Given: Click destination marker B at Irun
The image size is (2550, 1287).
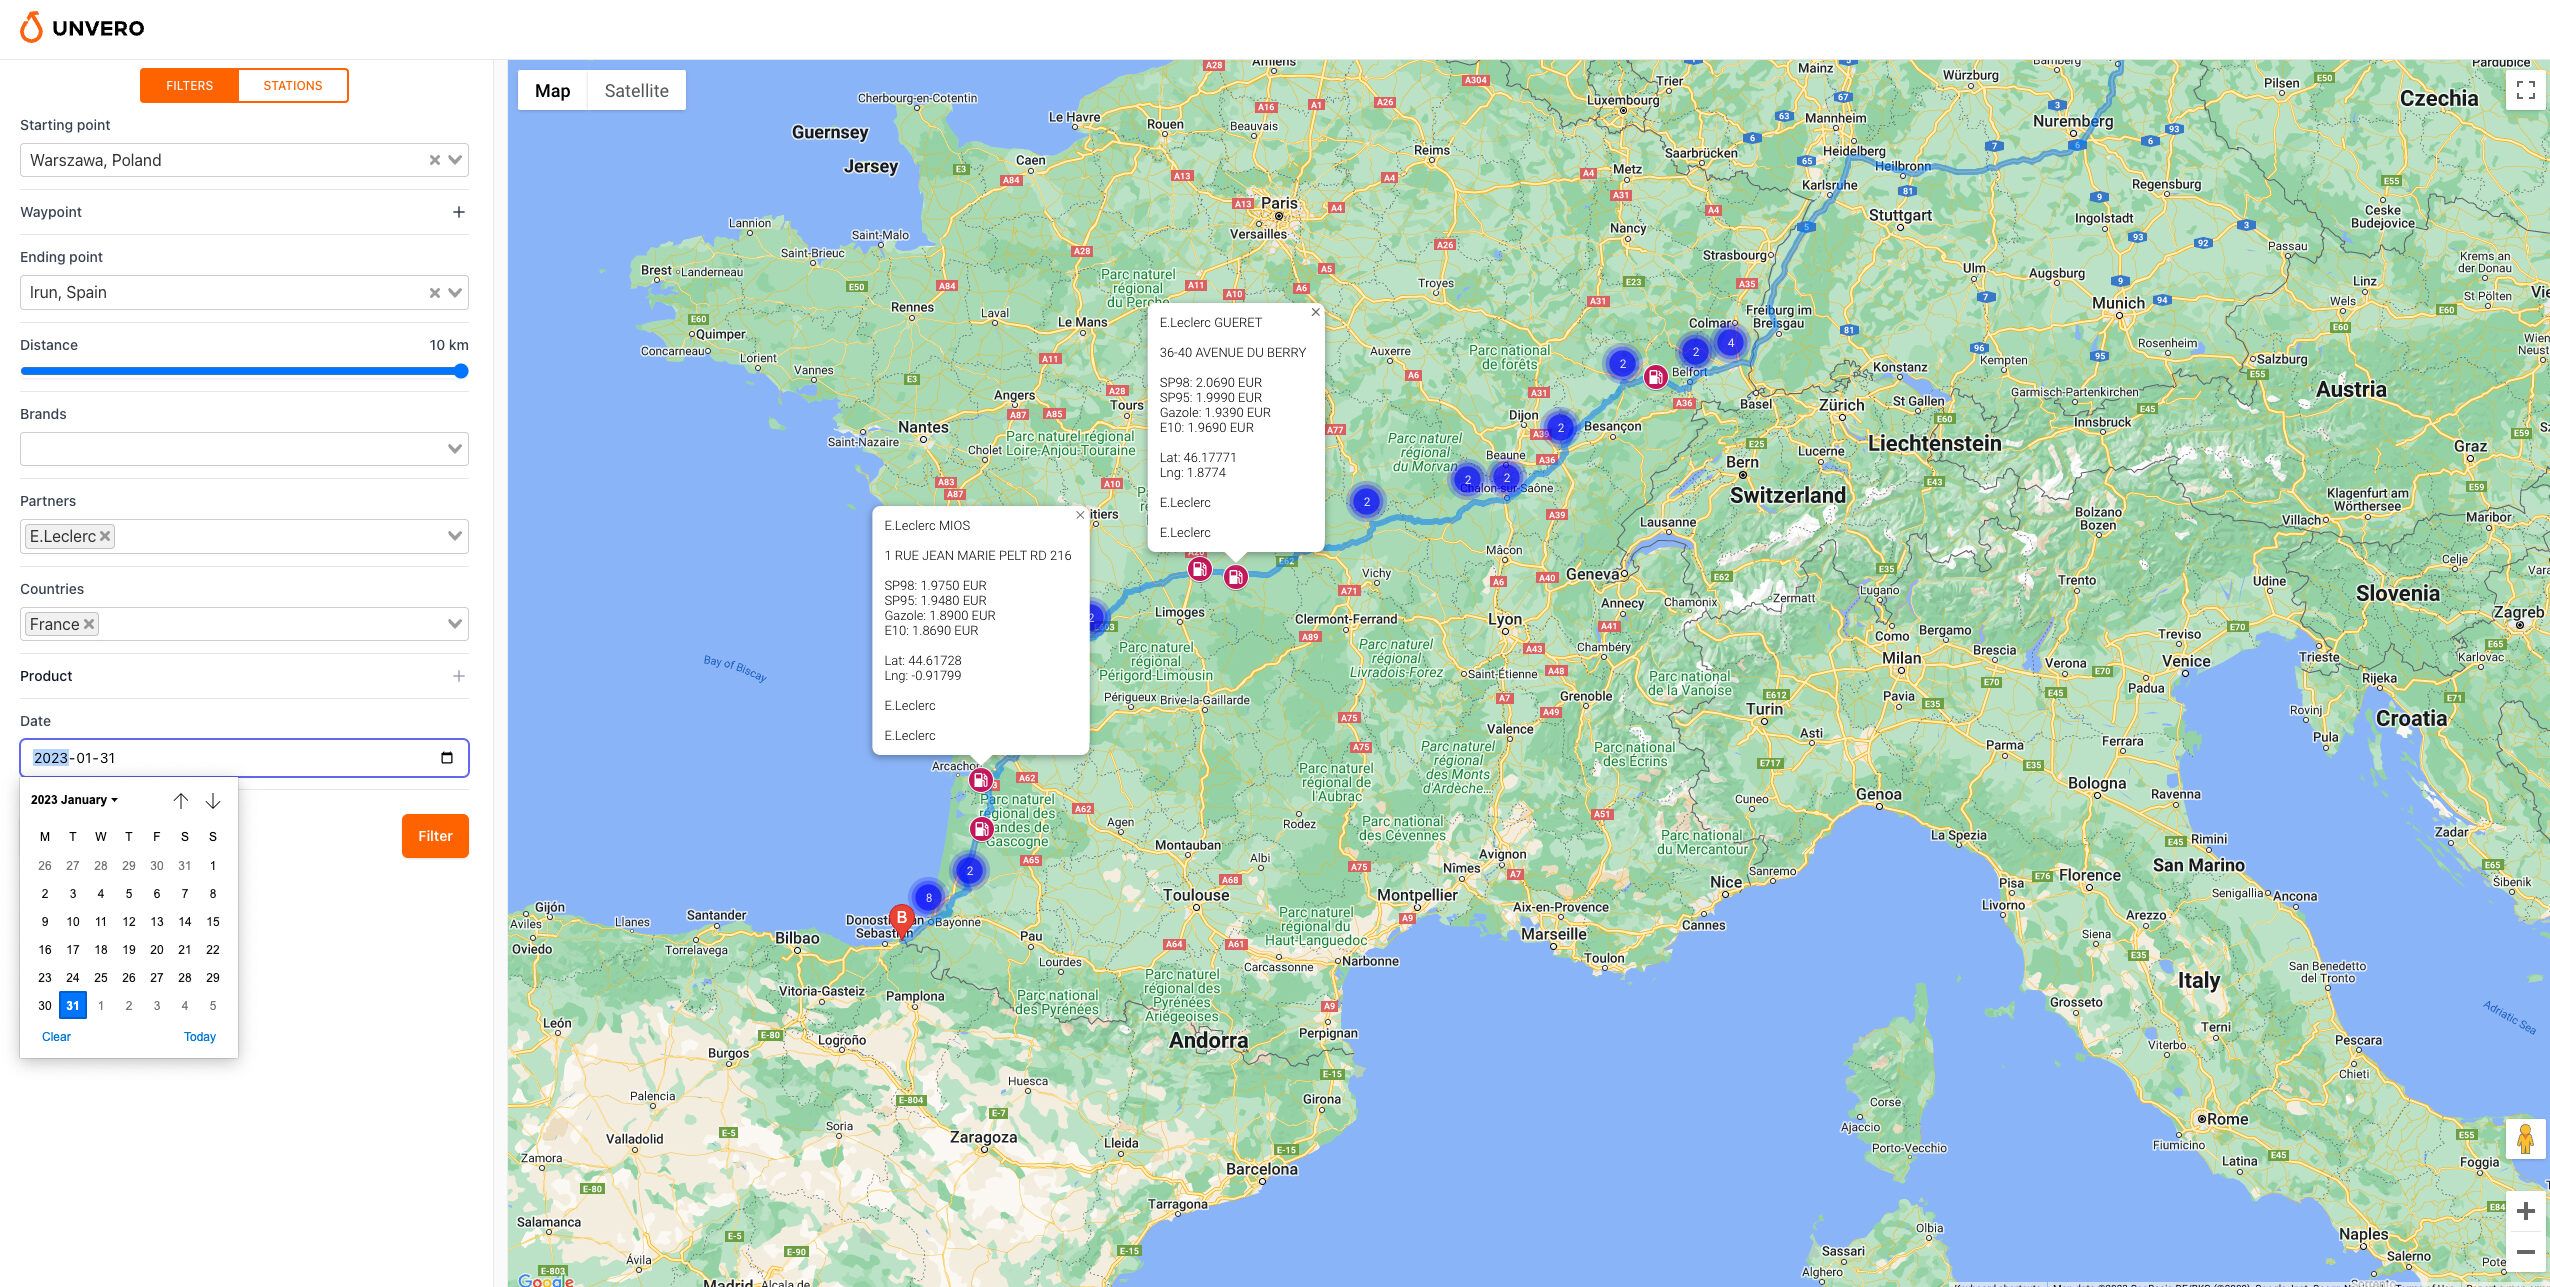Looking at the screenshot, I should 902,921.
